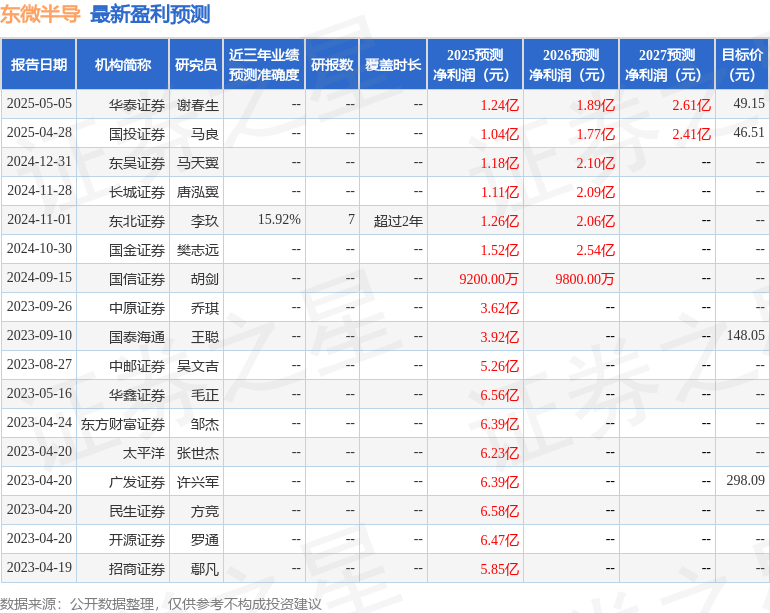Select the 近三年业绩预测准确度 column header
Image resolution: width=770 pixels, height=613 pixels.
pos(264,64)
